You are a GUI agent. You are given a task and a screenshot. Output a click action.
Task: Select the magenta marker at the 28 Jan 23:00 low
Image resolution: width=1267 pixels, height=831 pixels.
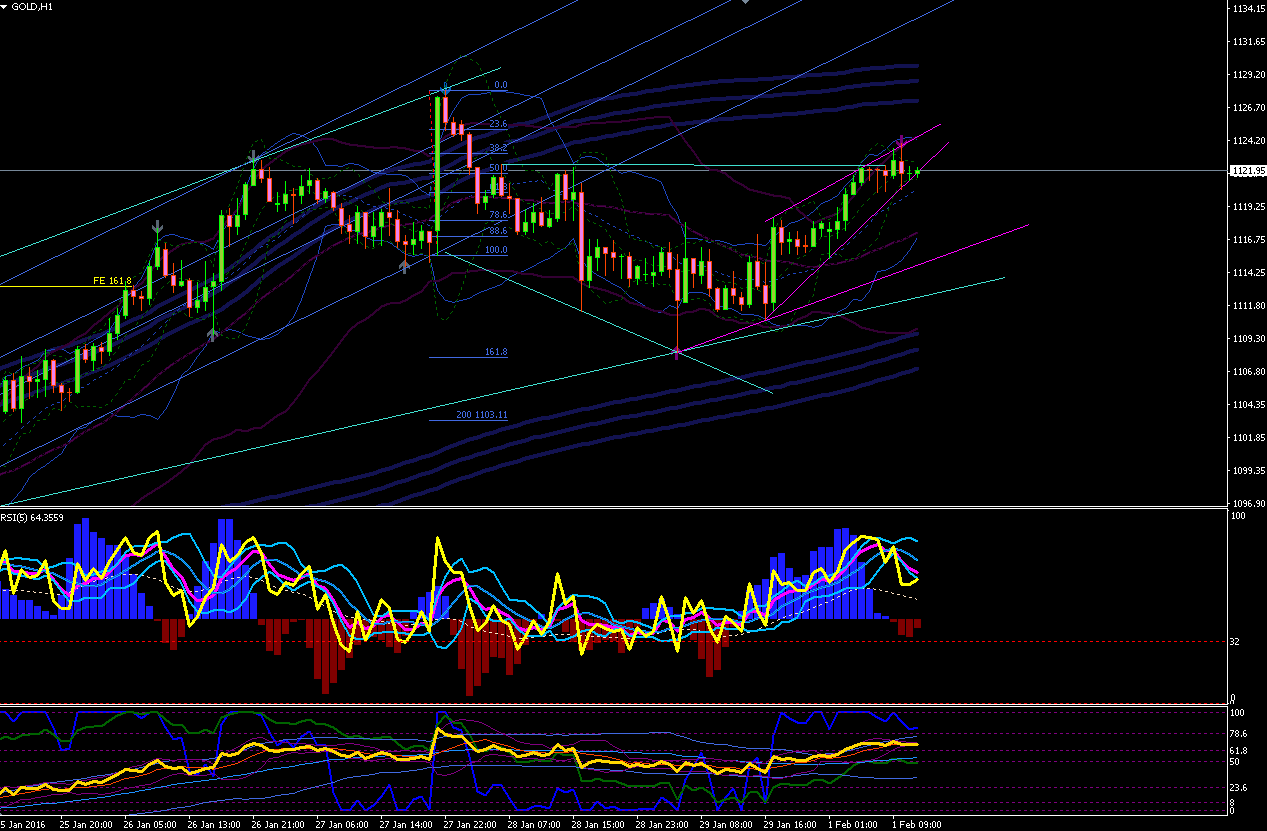tap(677, 352)
